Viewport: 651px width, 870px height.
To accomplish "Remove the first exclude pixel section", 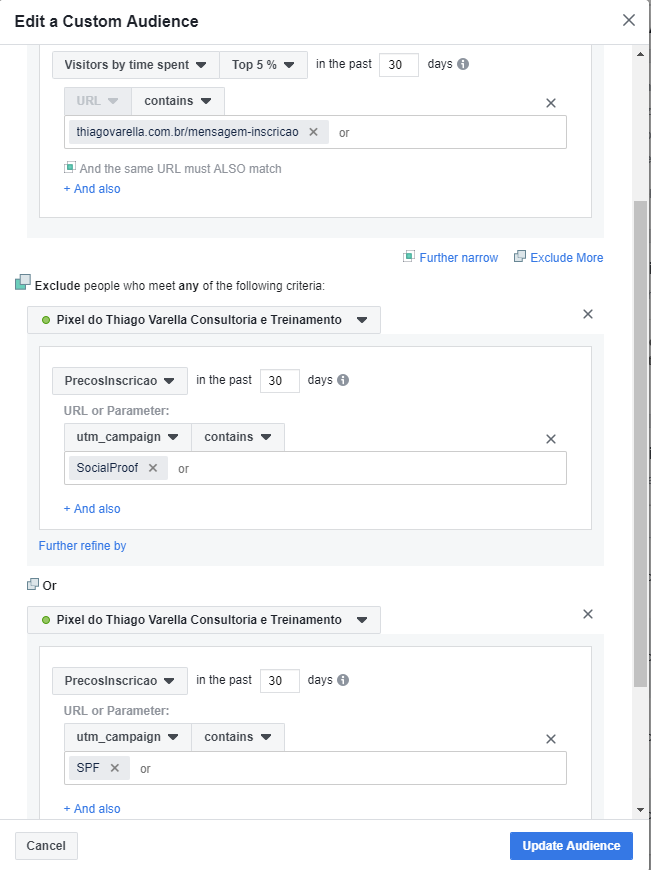I will (x=588, y=314).
